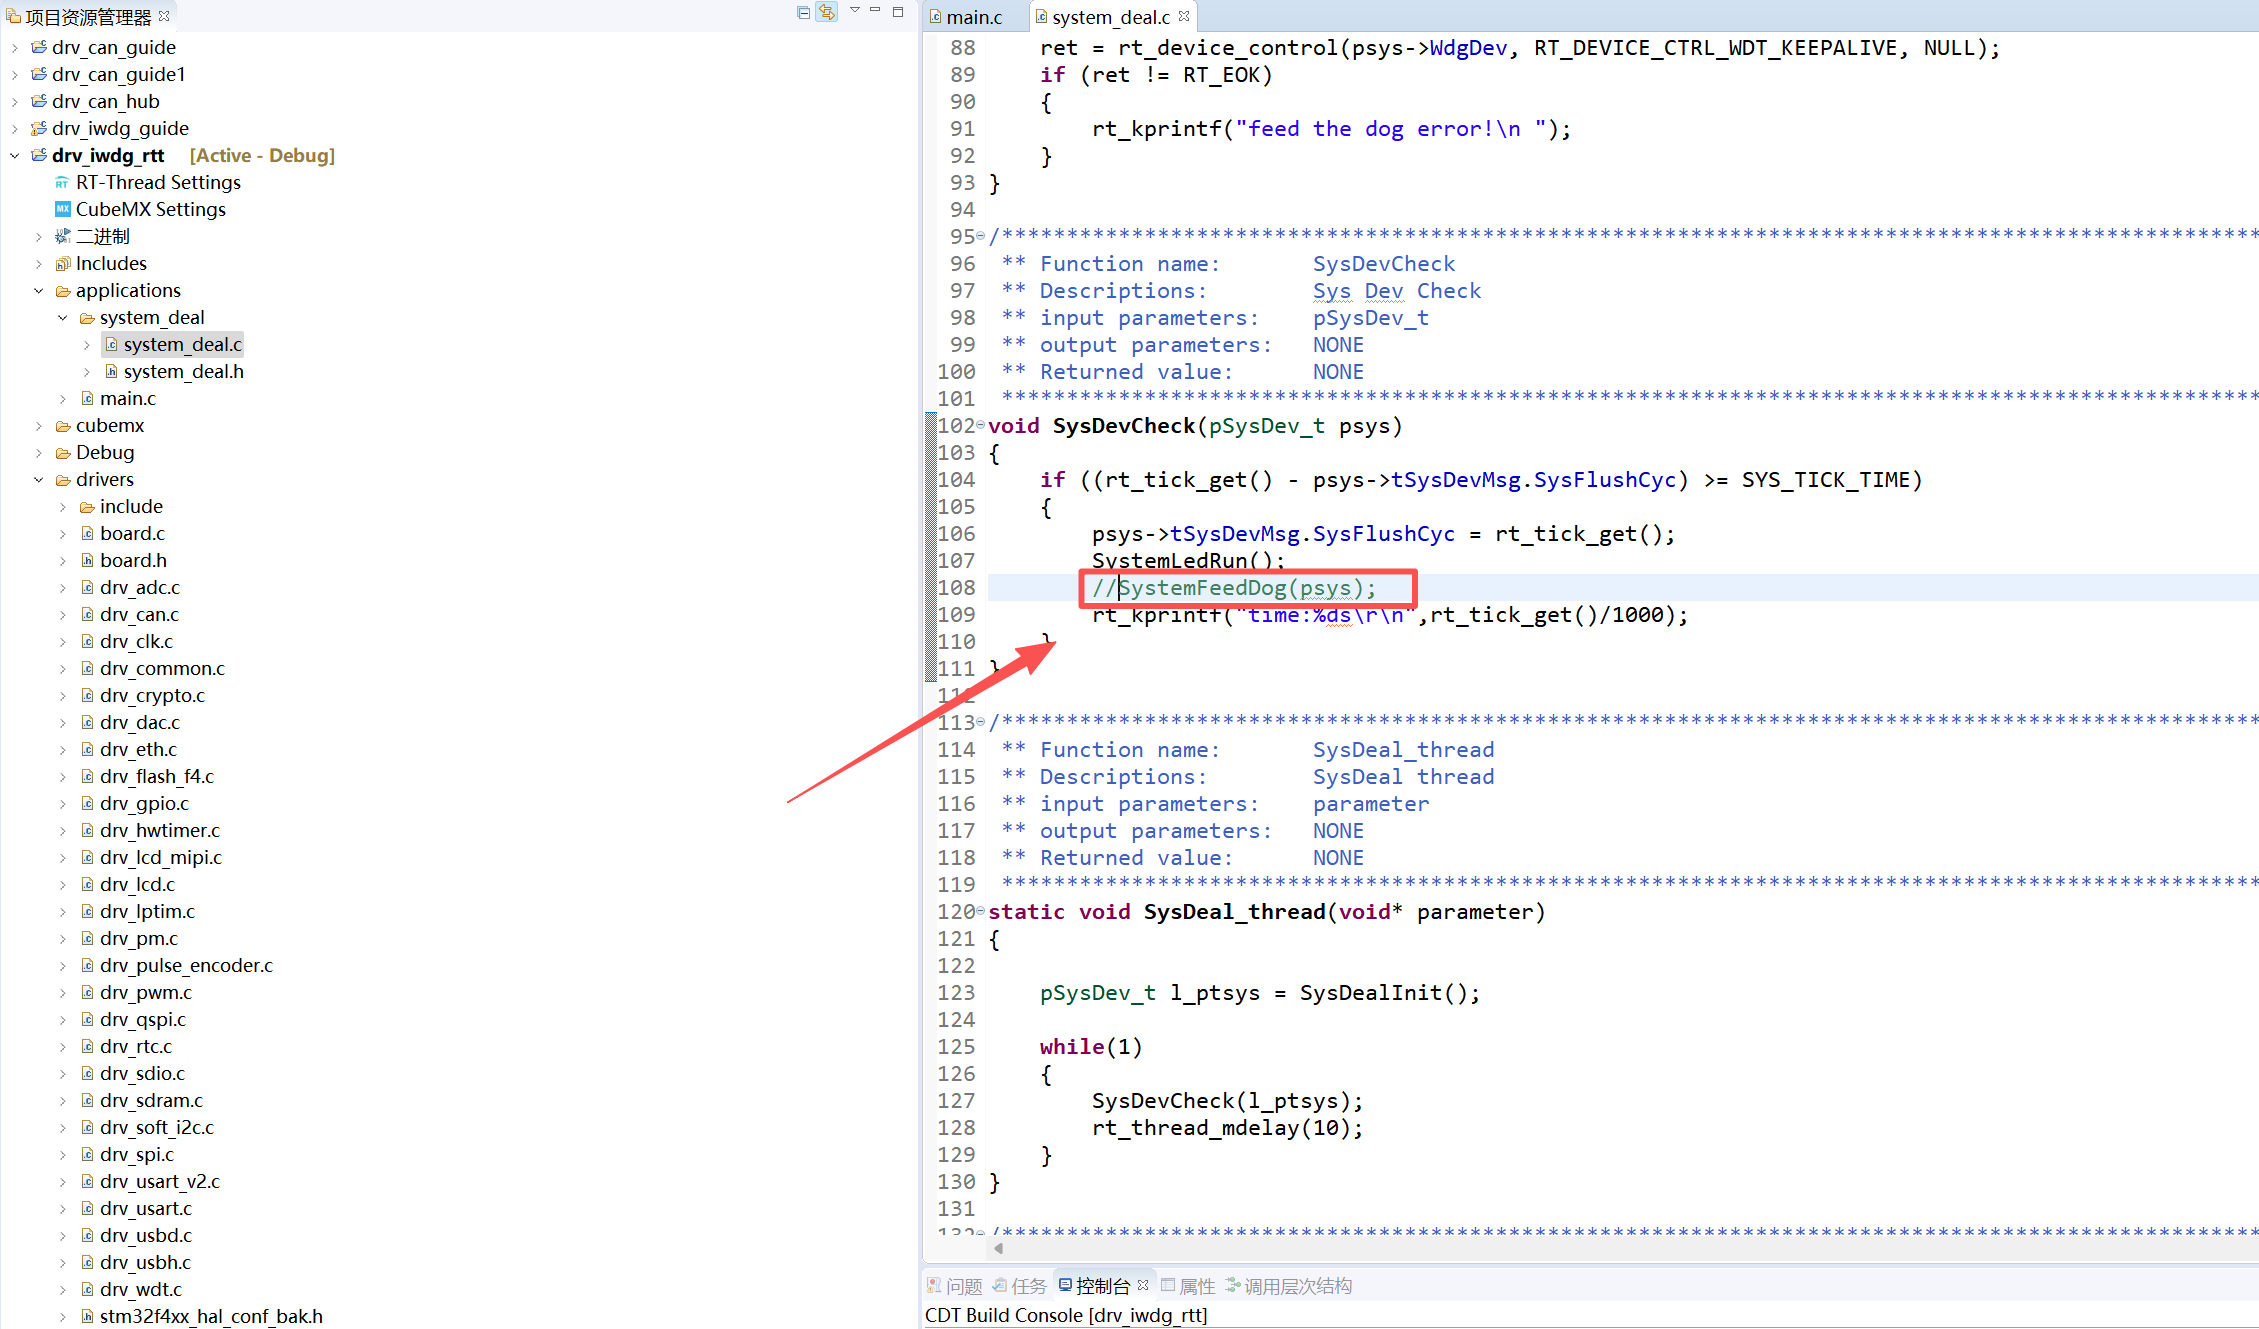2259x1329 pixels.
Task: Toggle Link with Editor in project explorer
Action: 826,13
